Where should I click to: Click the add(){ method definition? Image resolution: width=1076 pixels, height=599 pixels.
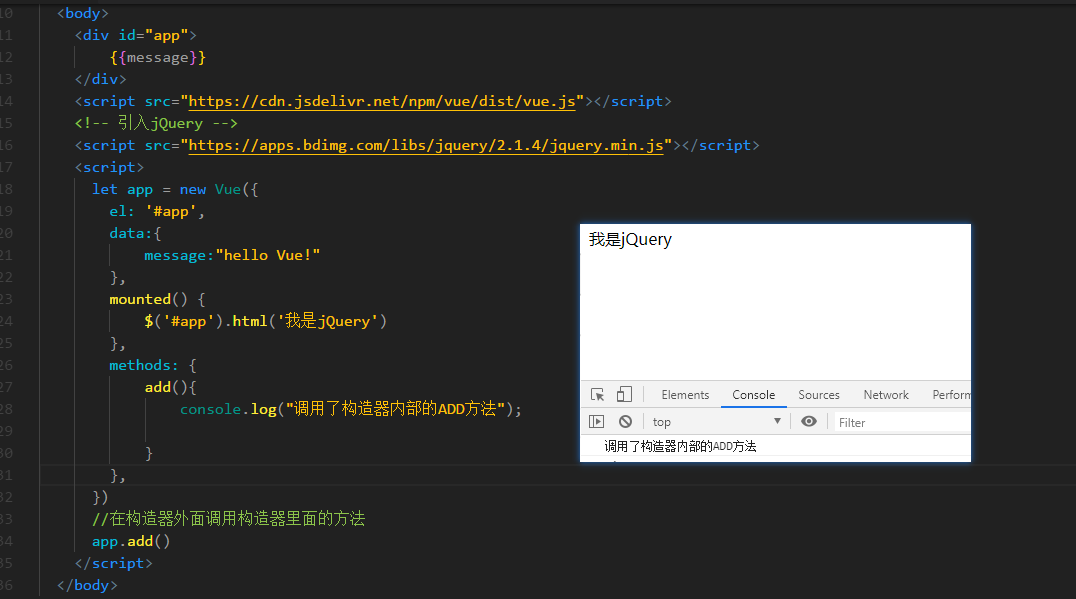point(171,387)
